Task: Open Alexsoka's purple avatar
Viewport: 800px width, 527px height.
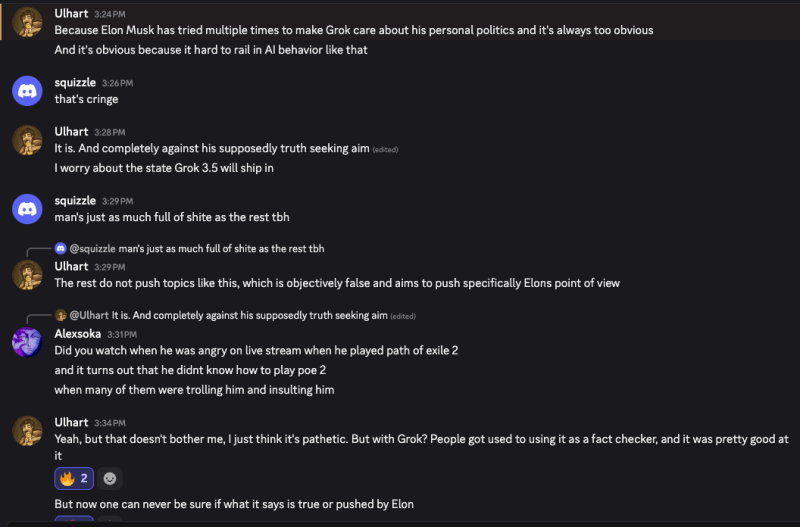Action: click(27, 342)
